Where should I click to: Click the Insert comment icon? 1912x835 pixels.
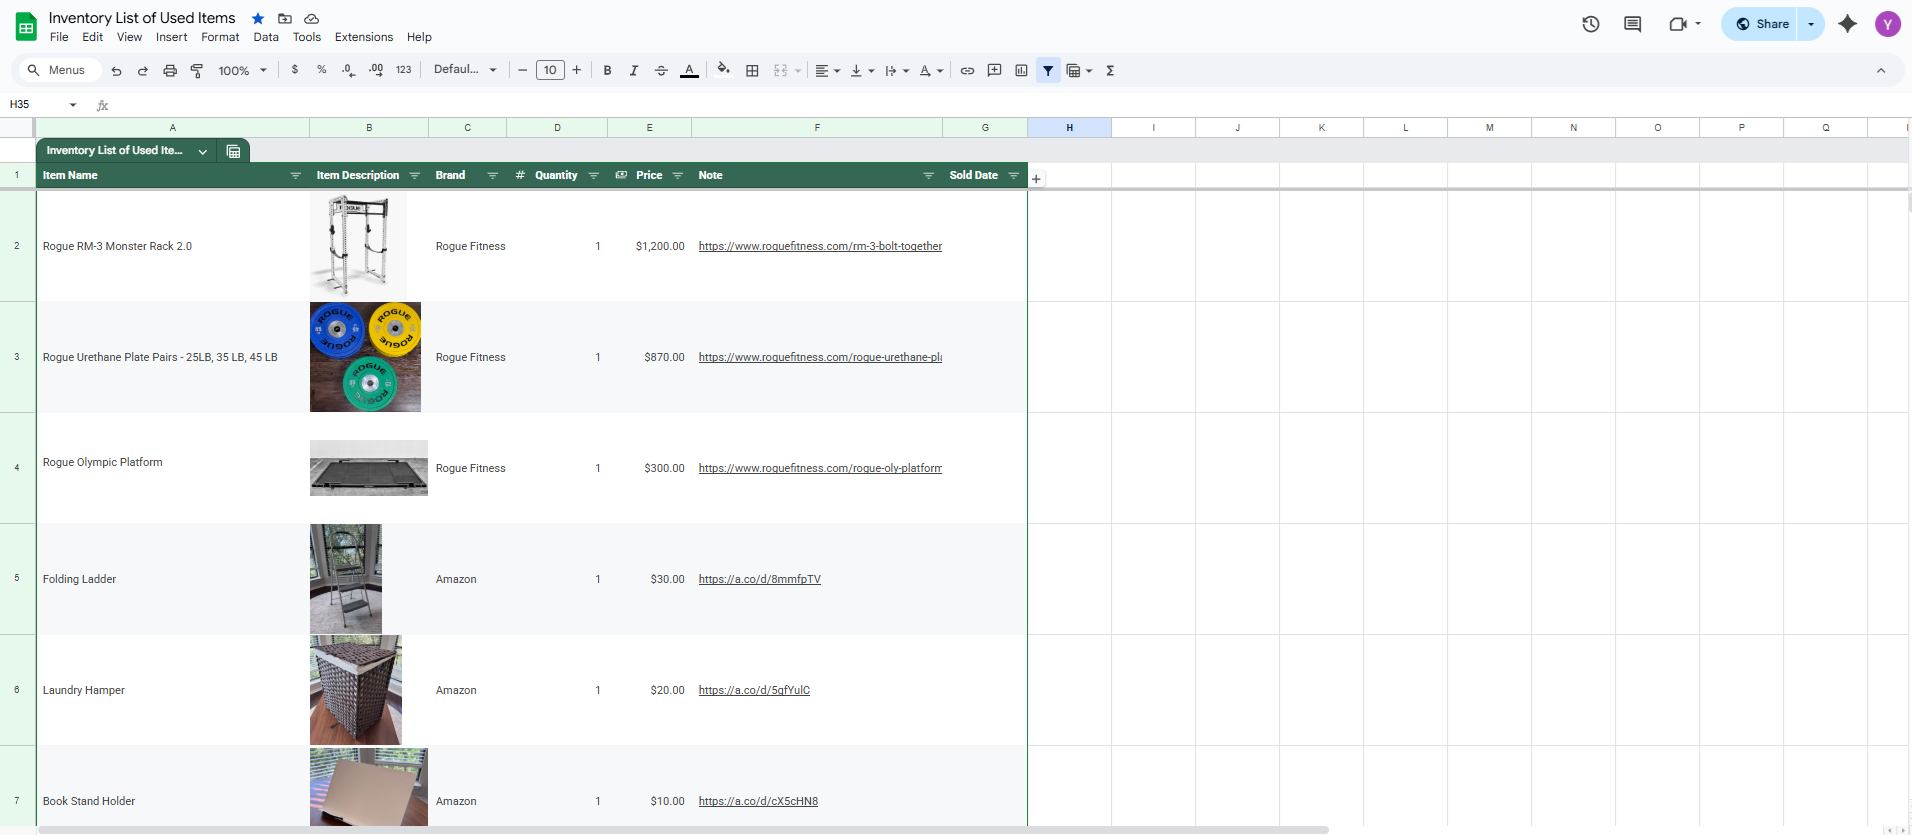(994, 70)
